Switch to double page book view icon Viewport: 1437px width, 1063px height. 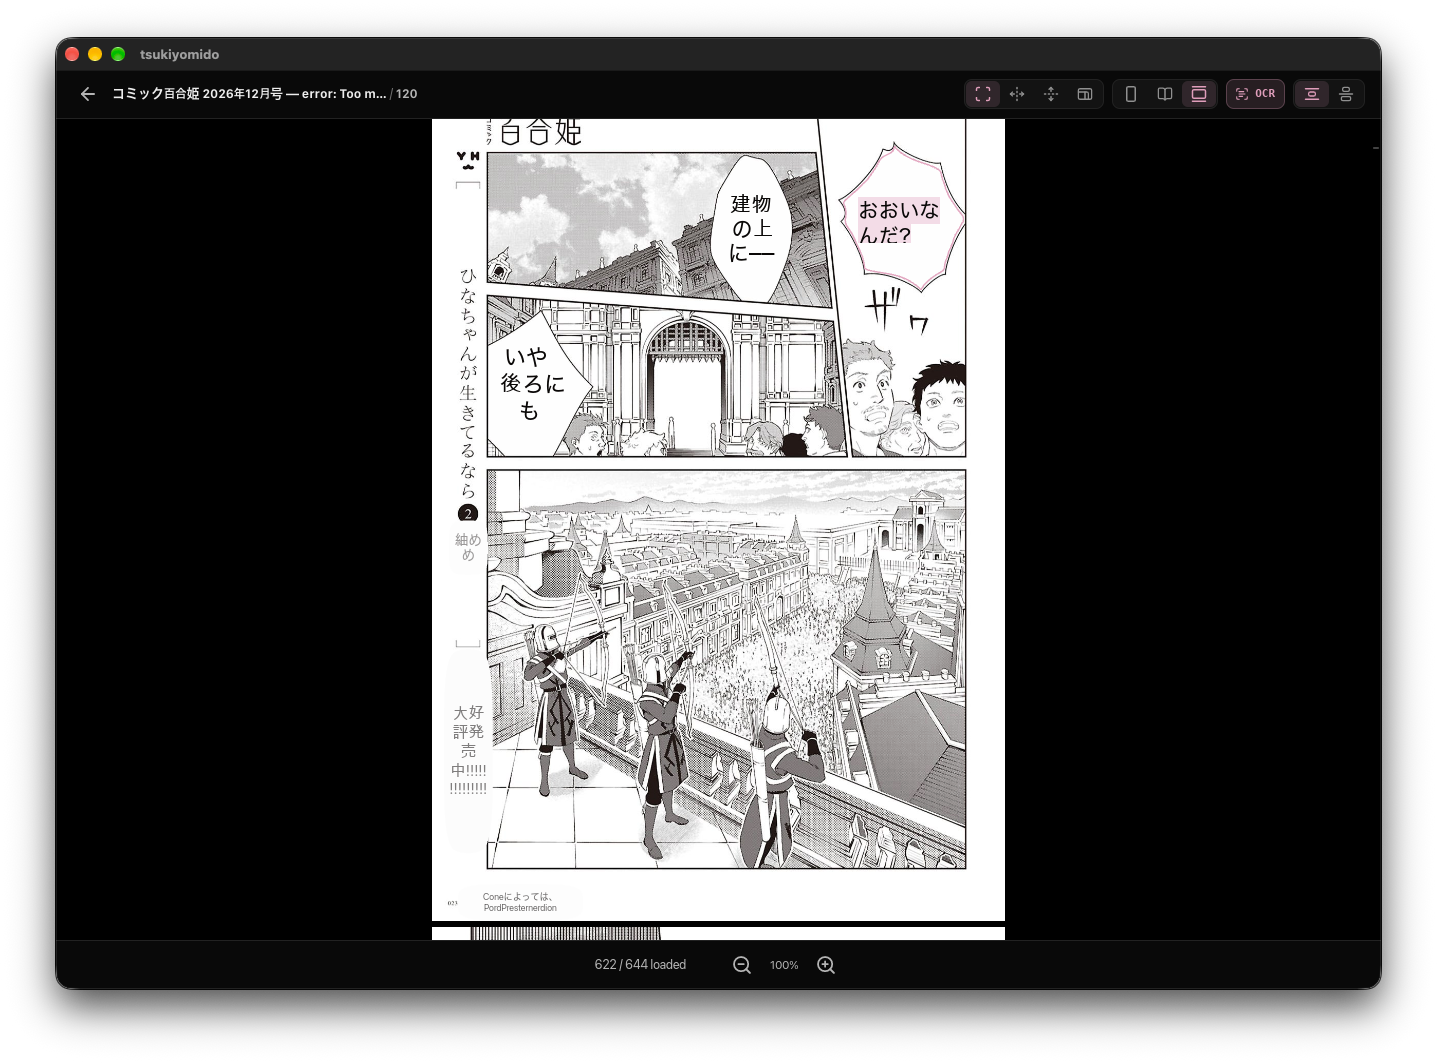click(1165, 94)
